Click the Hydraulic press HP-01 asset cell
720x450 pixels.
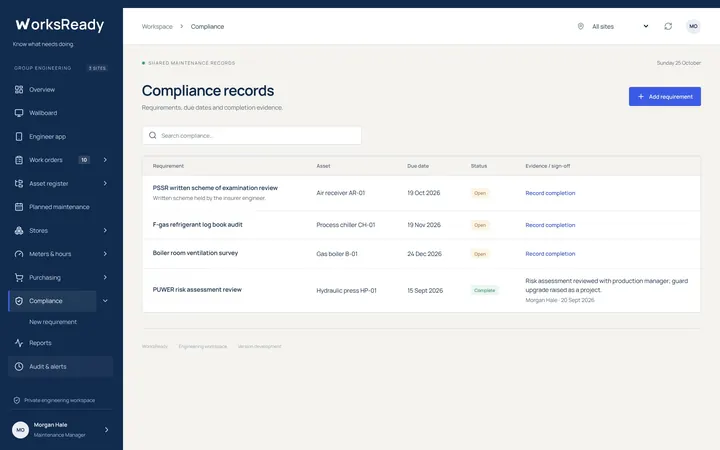tap(346, 291)
